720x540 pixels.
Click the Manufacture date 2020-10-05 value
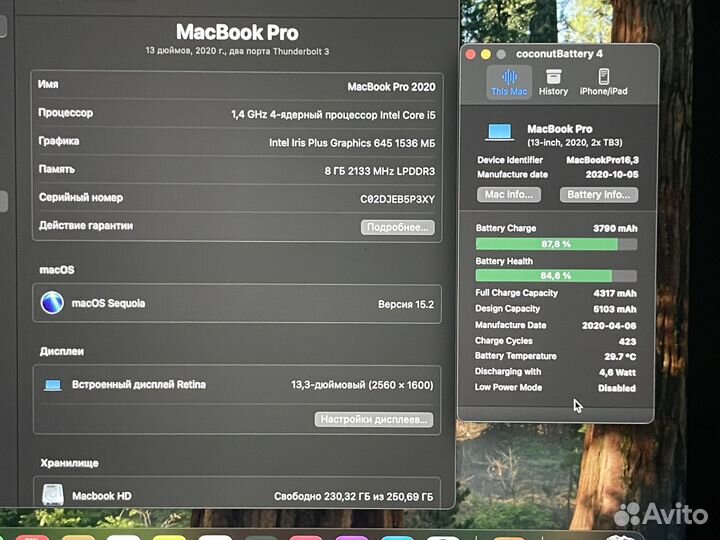coord(612,174)
